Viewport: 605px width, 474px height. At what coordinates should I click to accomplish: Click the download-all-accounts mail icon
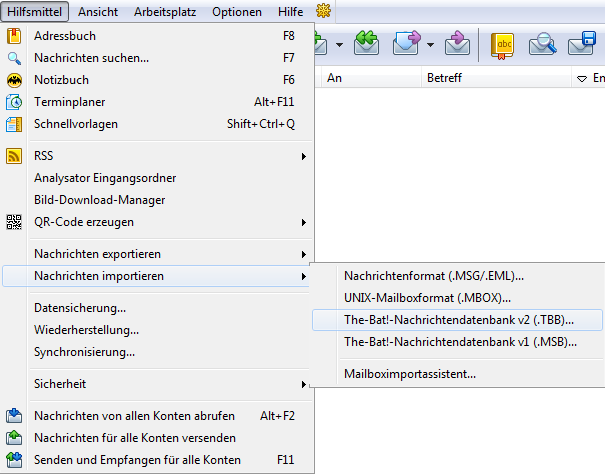click(x=14, y=416)
